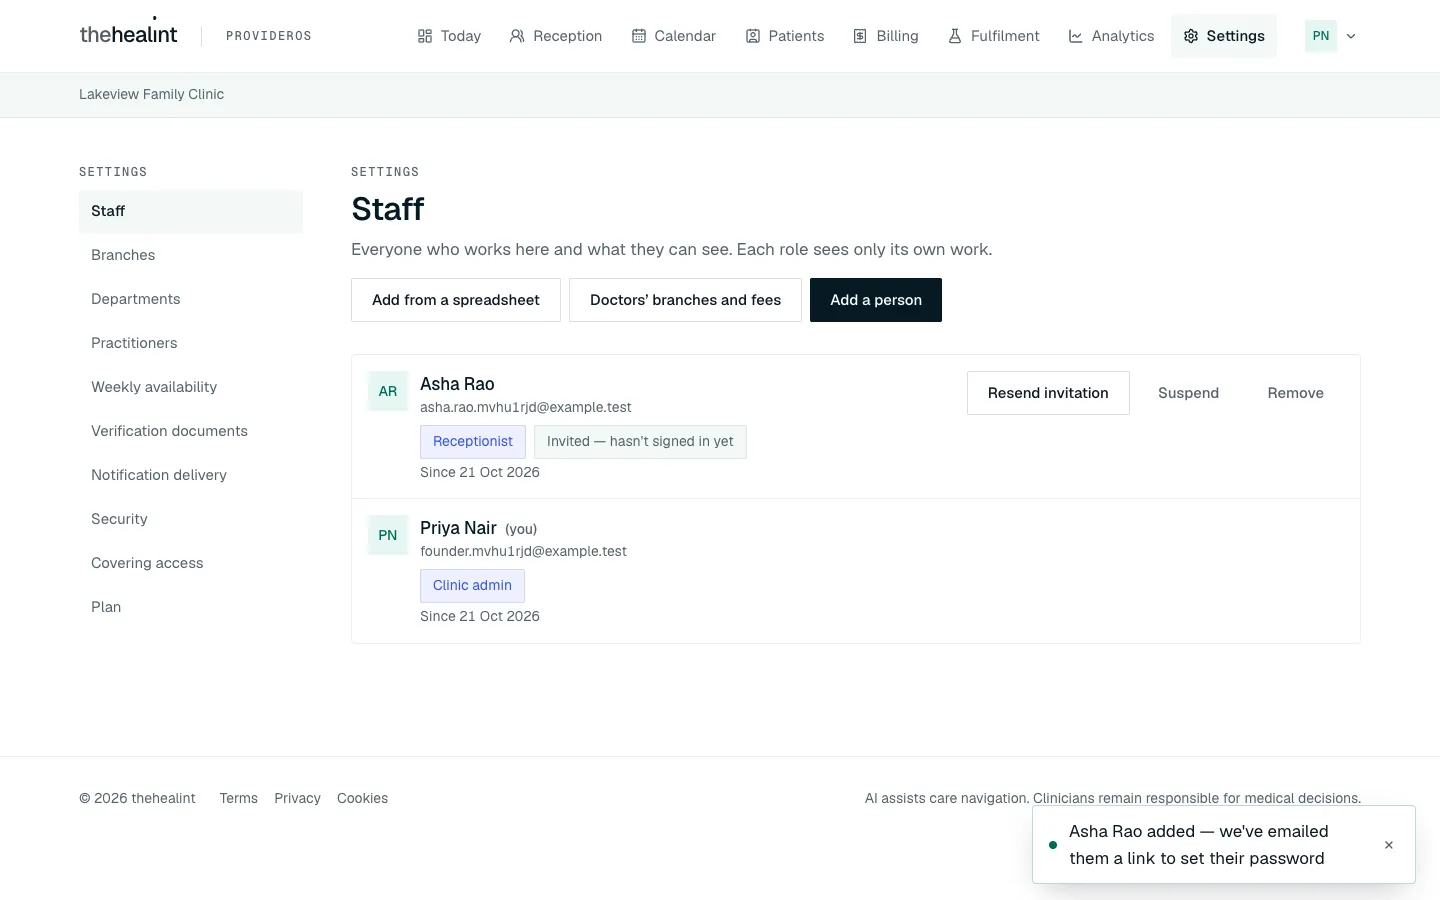Open the Privacy link in footer
The width and height of the screenshot is (1440, 900).
click(297, 798)
